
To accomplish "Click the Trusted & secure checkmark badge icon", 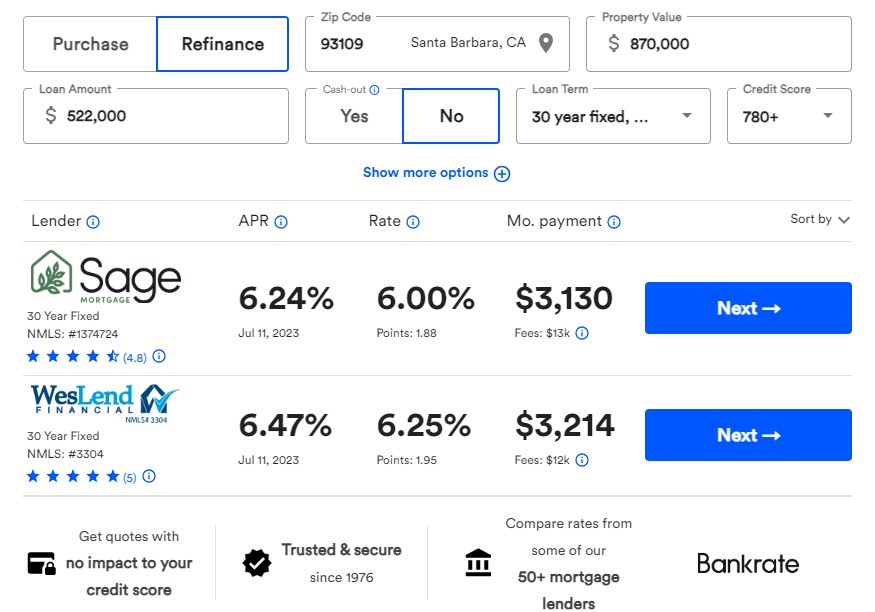I will (257, 563).
